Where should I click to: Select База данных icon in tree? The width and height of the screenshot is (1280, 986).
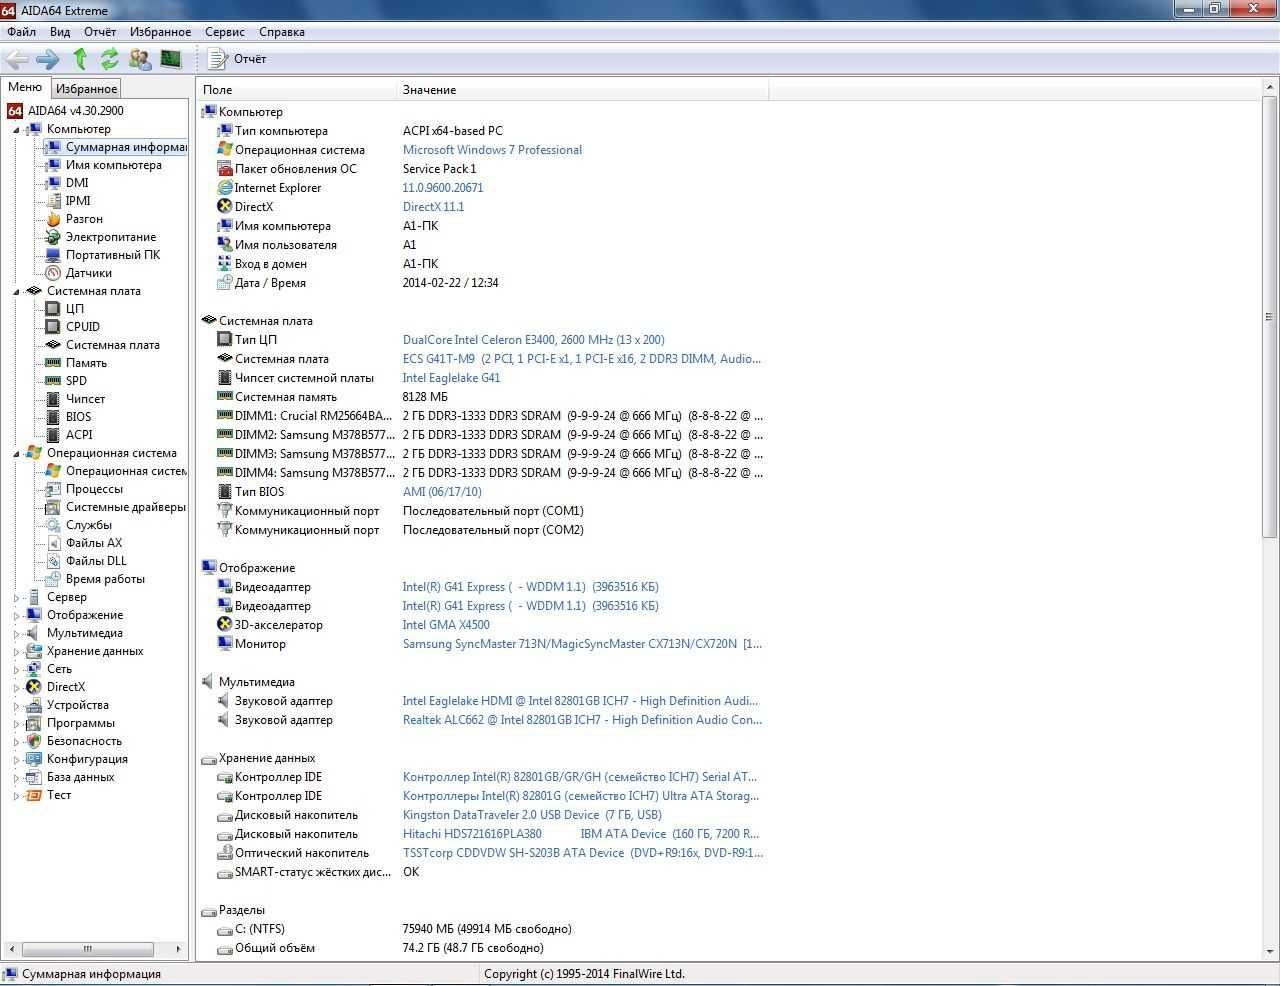[x=34, y=777]
